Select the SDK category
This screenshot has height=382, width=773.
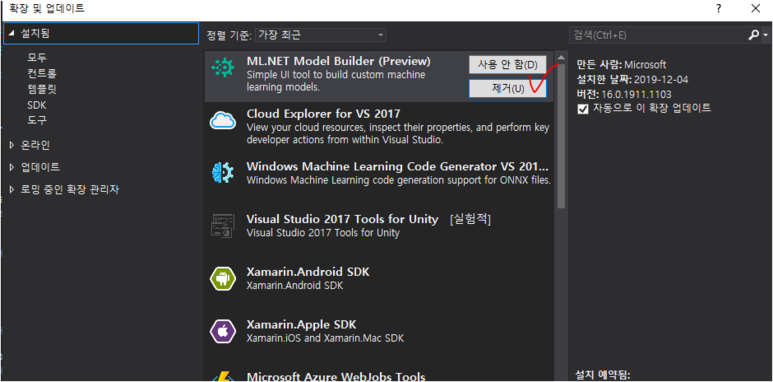click(x=37, y=105)
